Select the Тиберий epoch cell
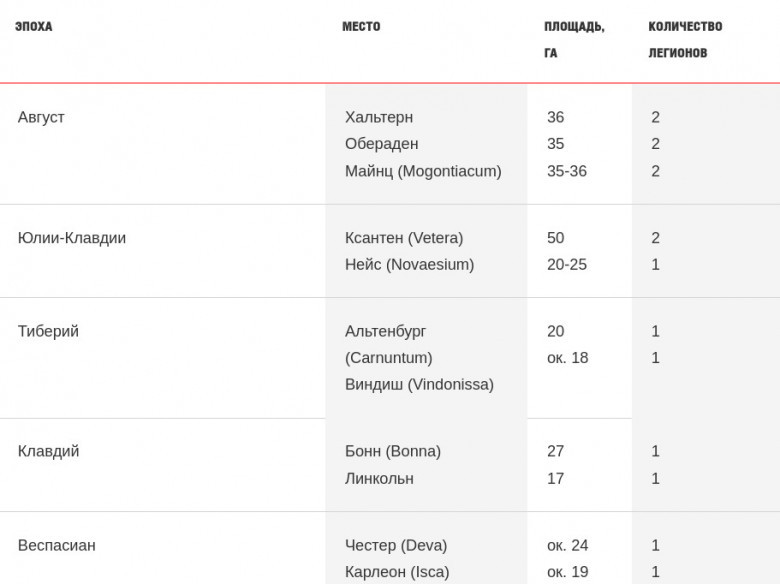Viewport: 780px width, 584px height. point(48,331)
